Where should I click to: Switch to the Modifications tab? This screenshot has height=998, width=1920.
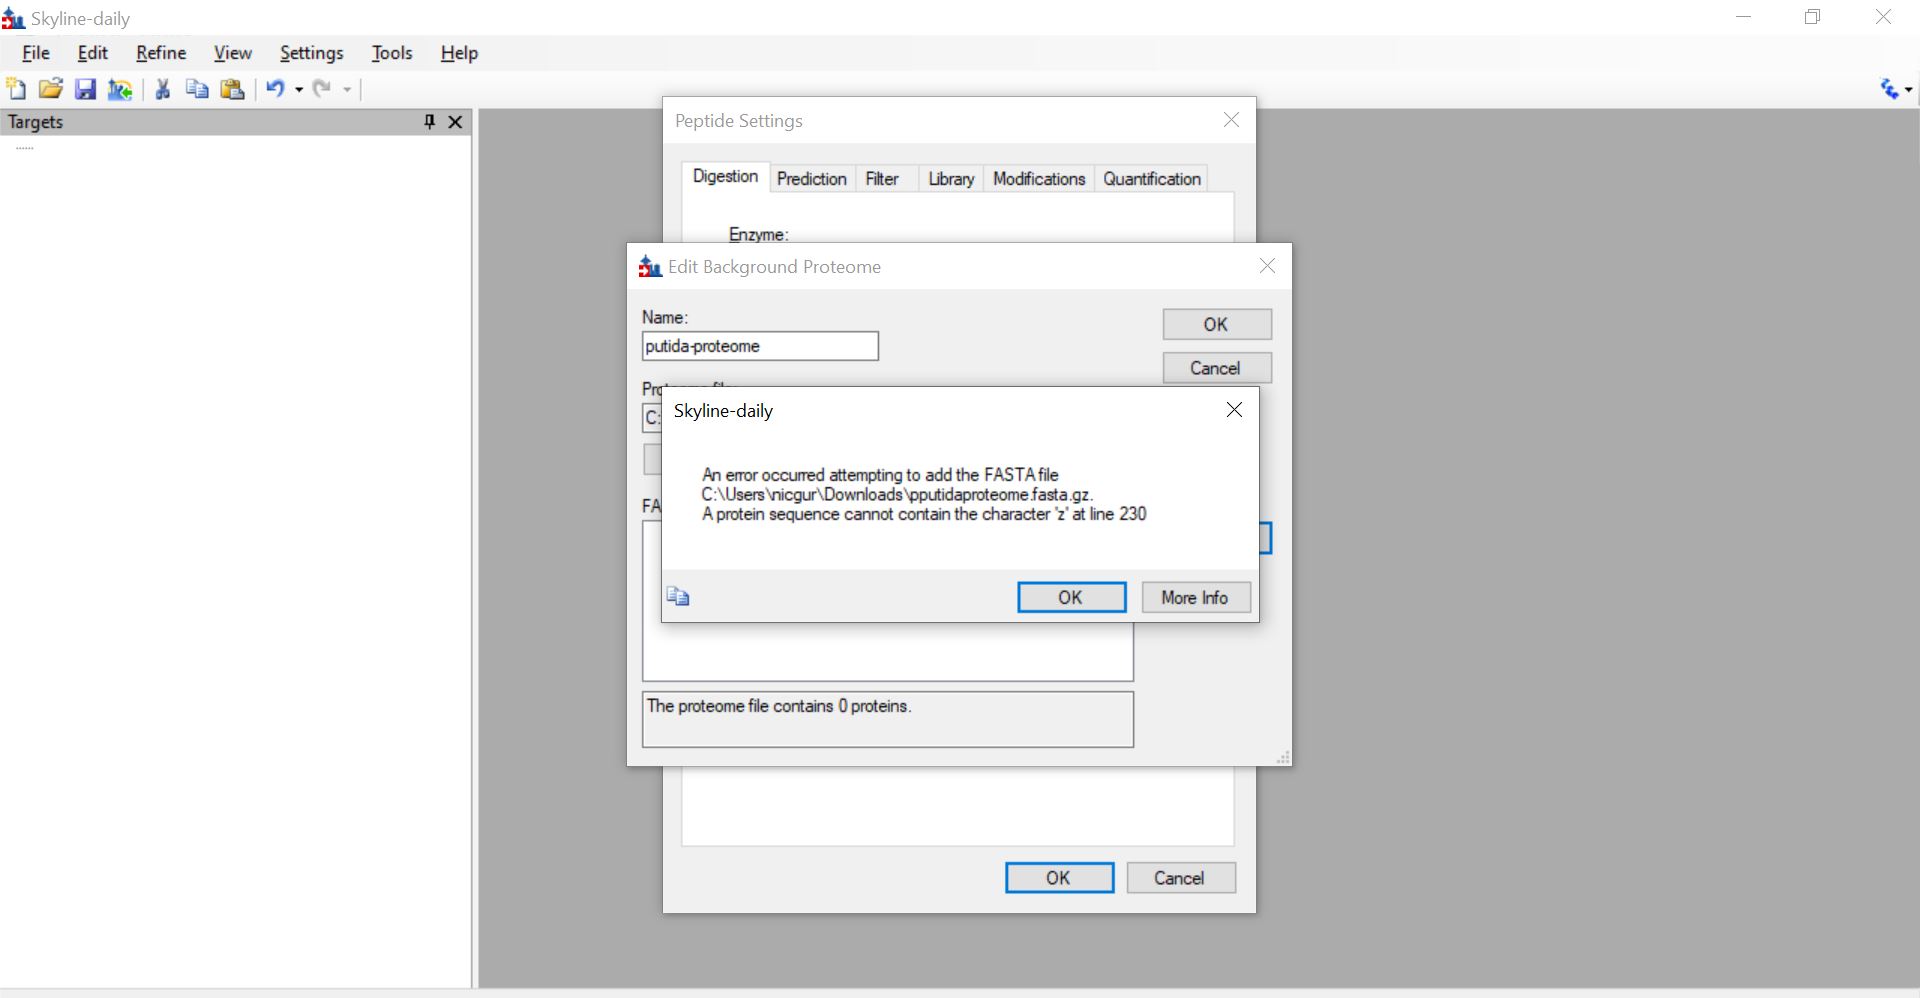[x=1038, y=179]
